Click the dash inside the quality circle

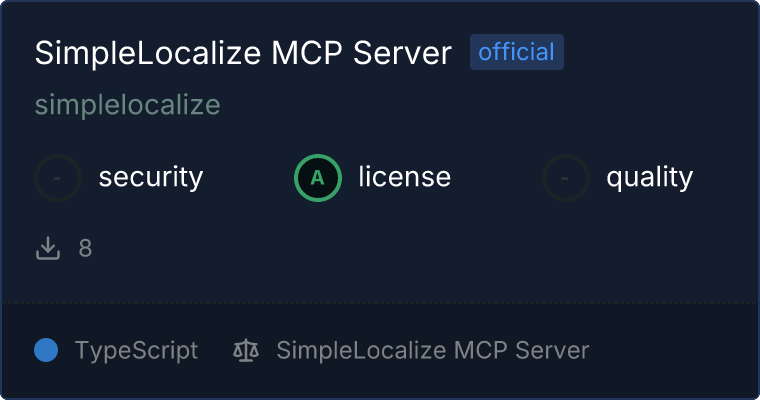565,178
